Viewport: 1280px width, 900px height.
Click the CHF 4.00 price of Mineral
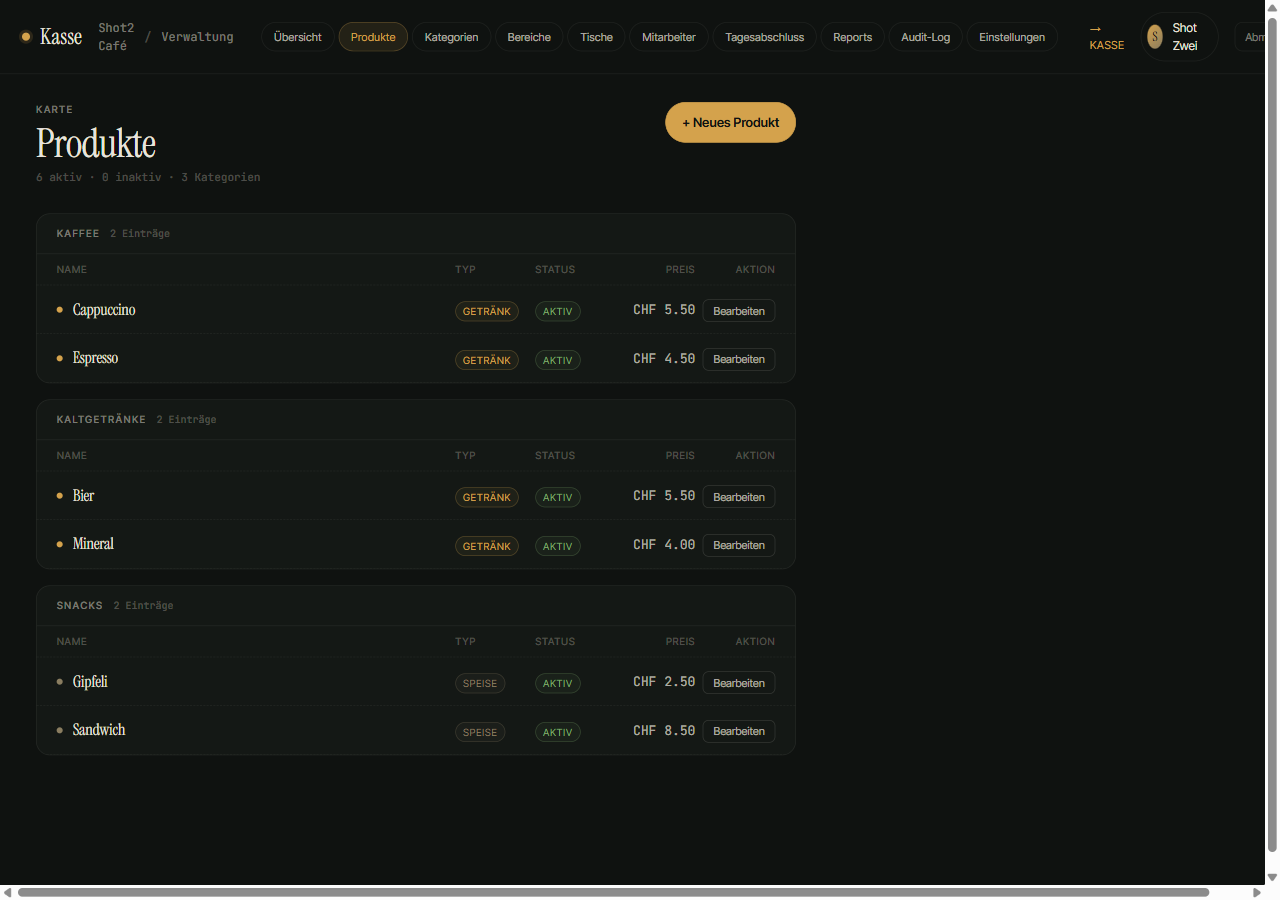tap(664, 545)
